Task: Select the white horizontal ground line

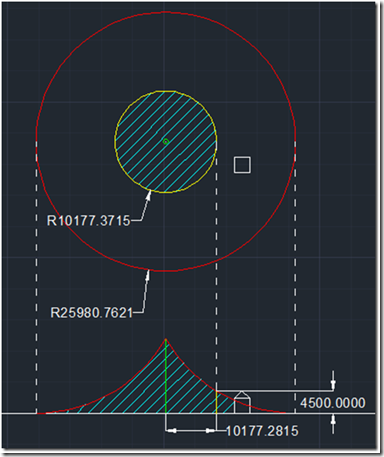Action: click(188, 414)
